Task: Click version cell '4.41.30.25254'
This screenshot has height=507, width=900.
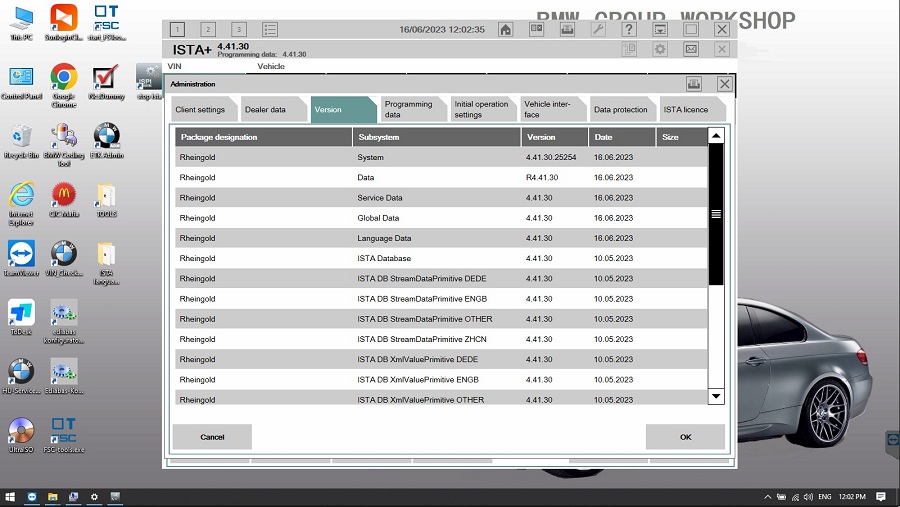Action: click(551, 157)
